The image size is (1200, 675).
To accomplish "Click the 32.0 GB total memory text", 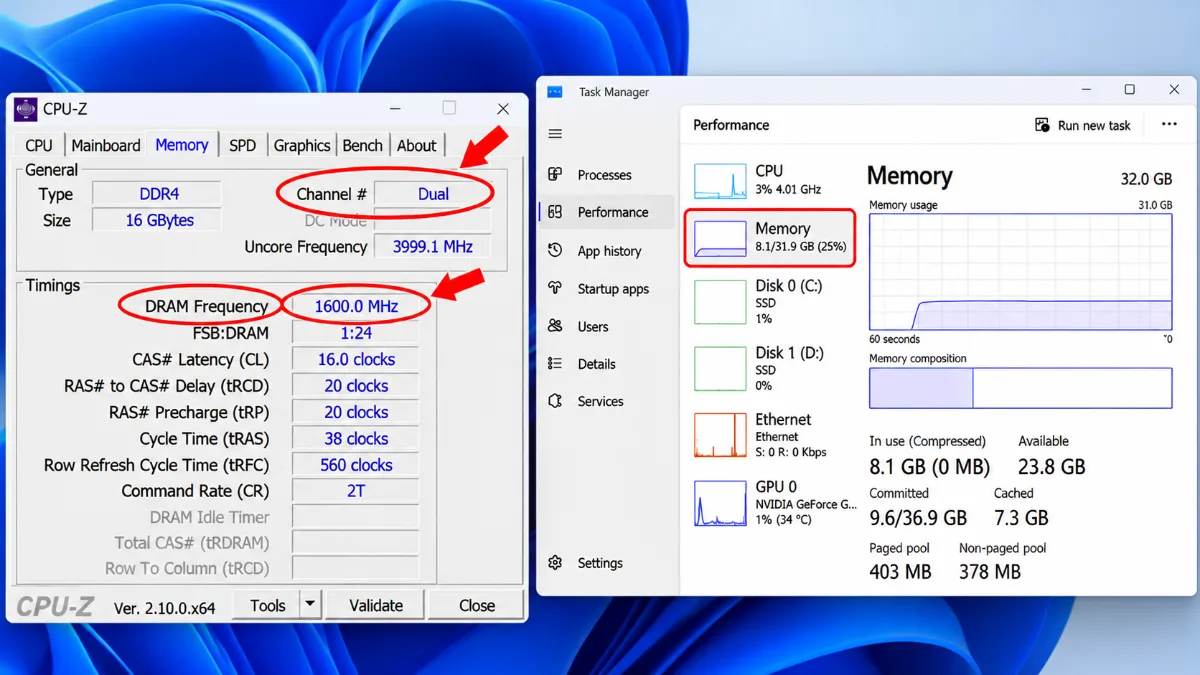I will 1146,179.
